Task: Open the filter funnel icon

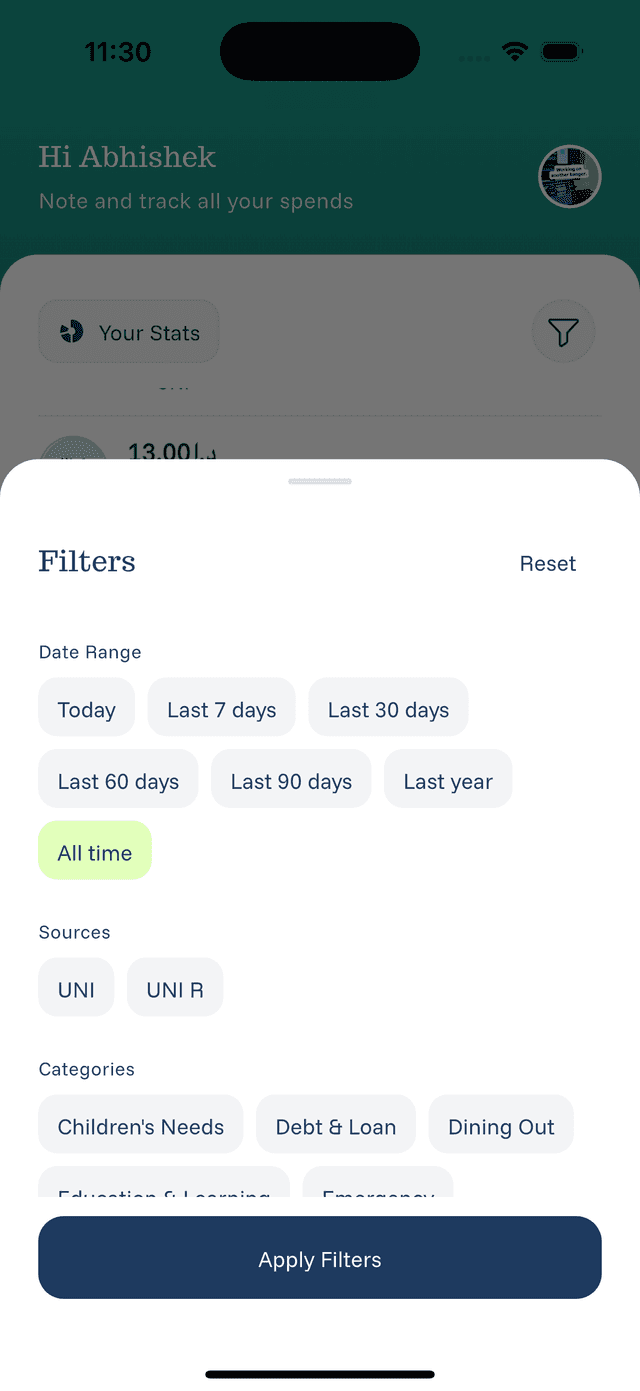Action: tap(563, 331)
